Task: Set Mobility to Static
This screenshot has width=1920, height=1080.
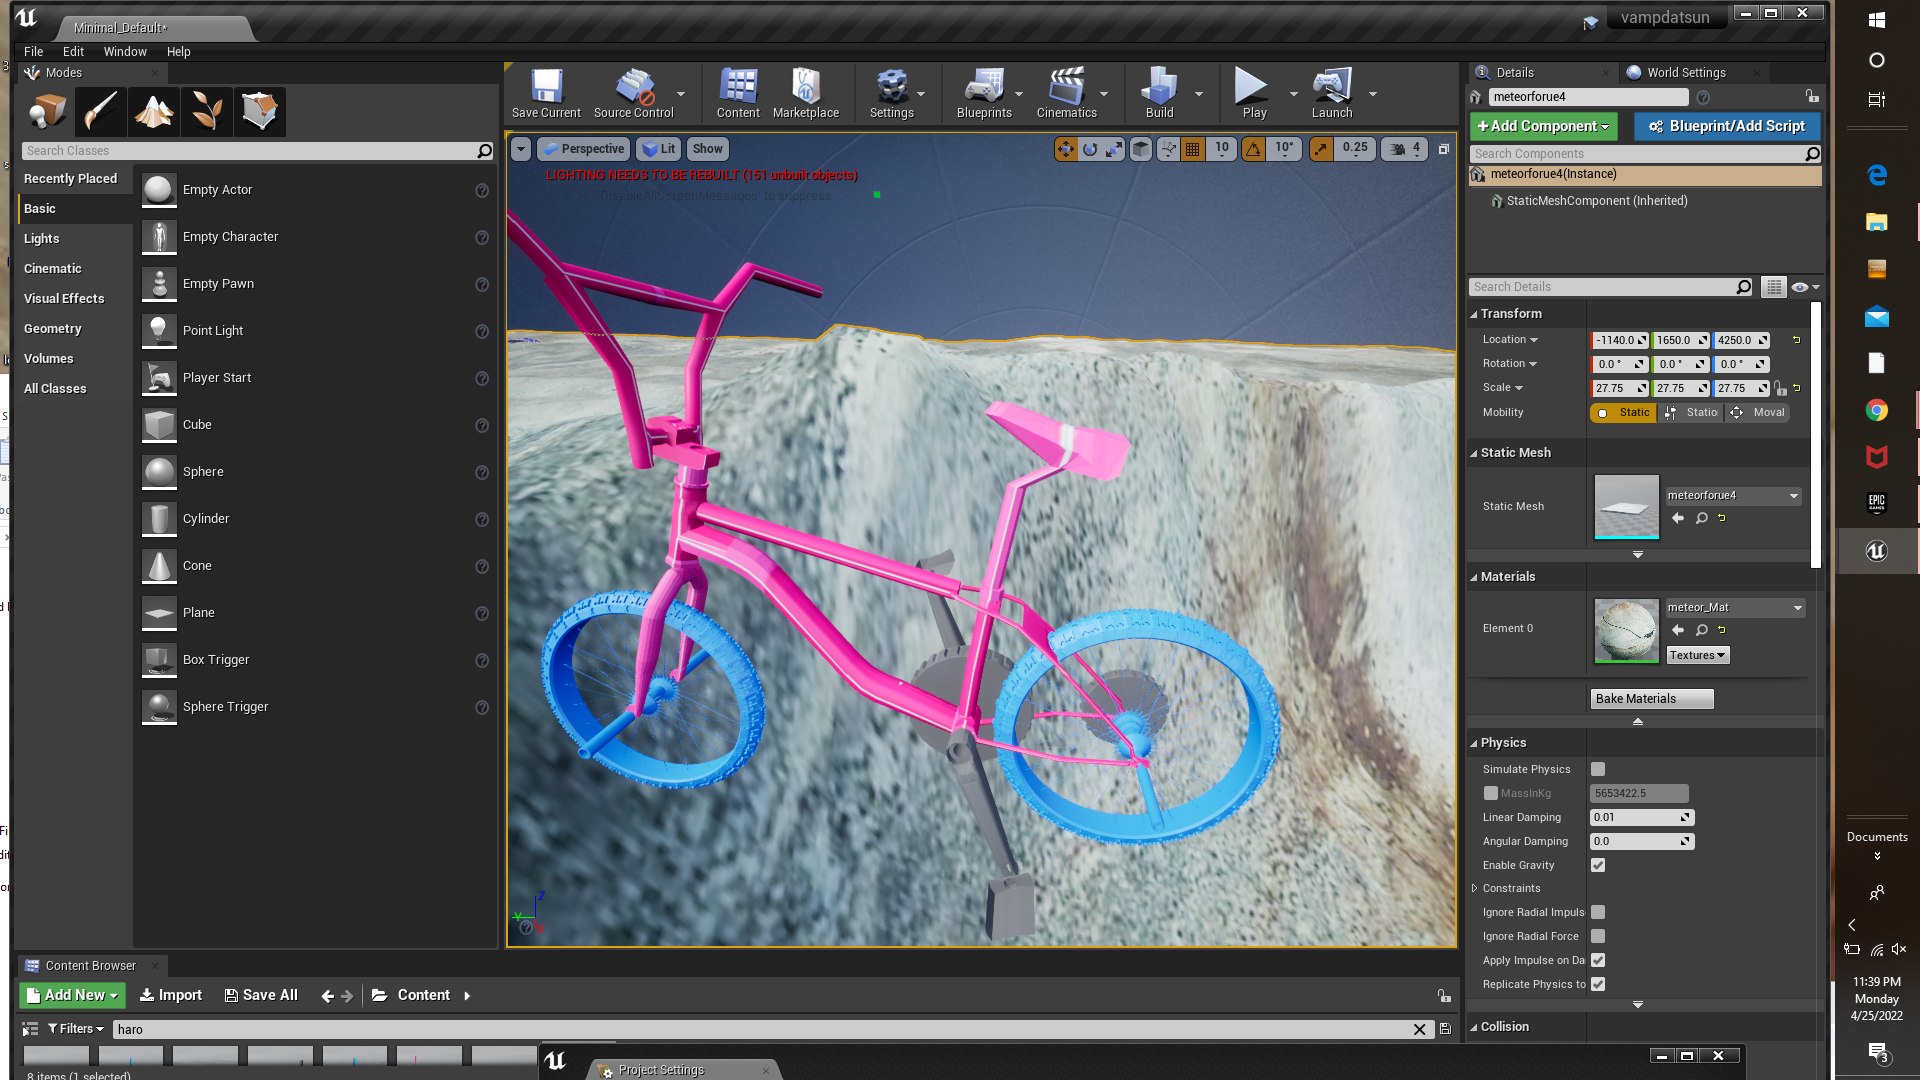Action: tap(1623, 413)
